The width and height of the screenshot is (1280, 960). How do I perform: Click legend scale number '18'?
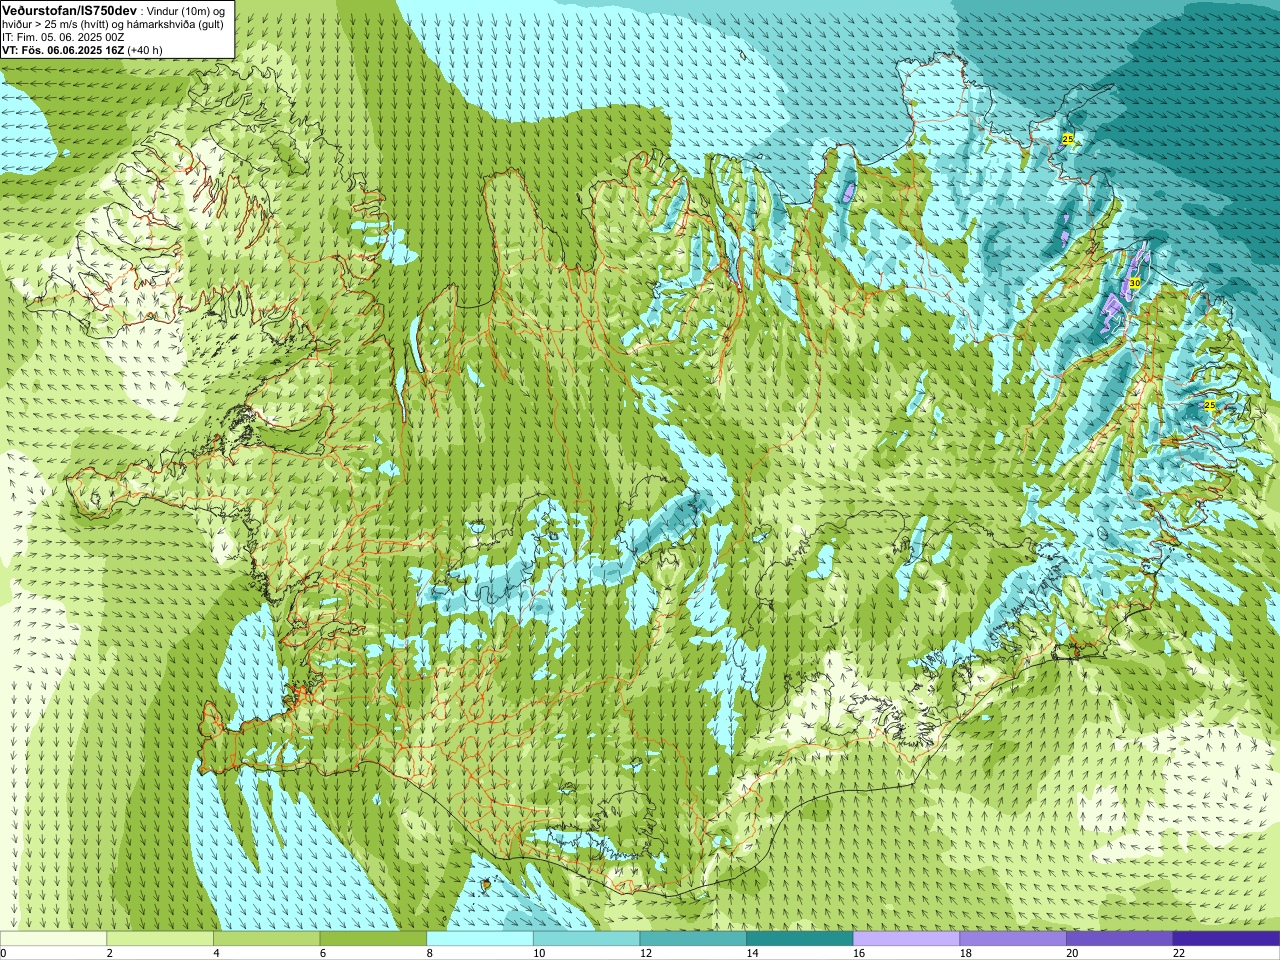tap(965, 953)
